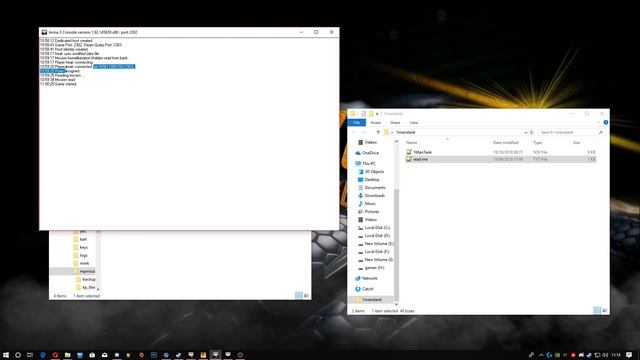Select the keys folder in the background Explorer window

tap(84, 247)
